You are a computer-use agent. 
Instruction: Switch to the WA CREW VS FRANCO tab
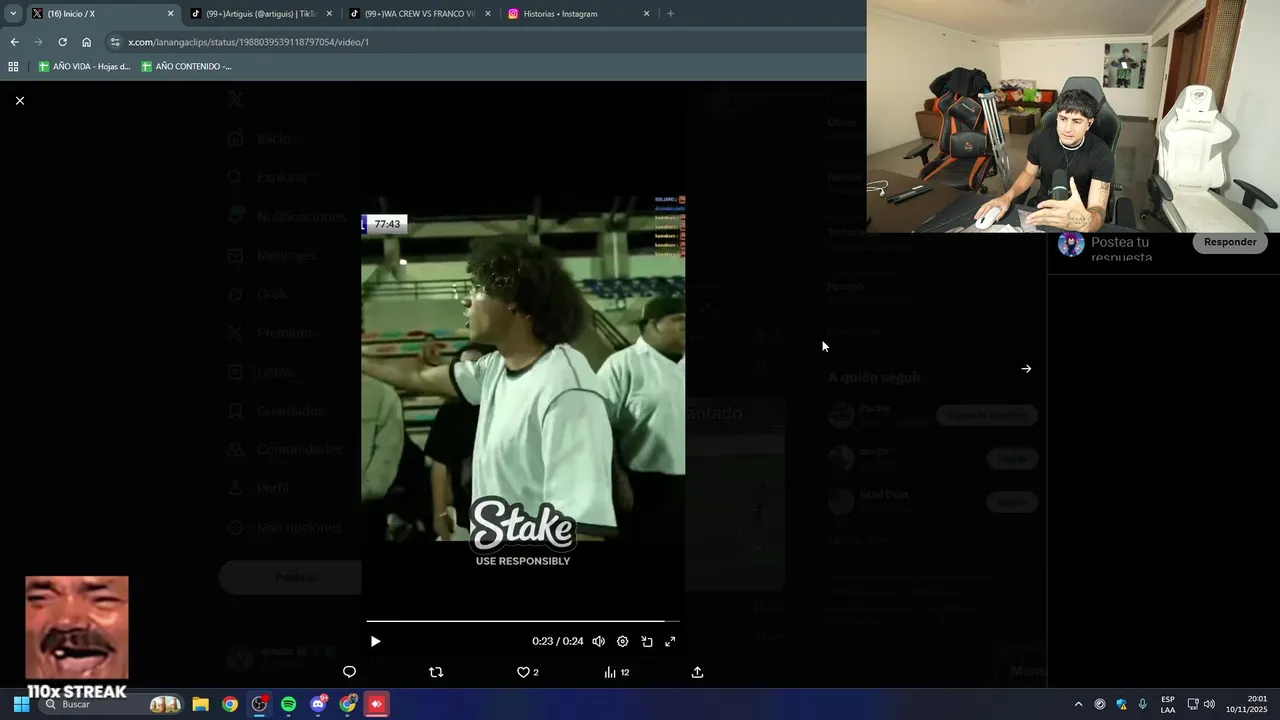[420, 14]
